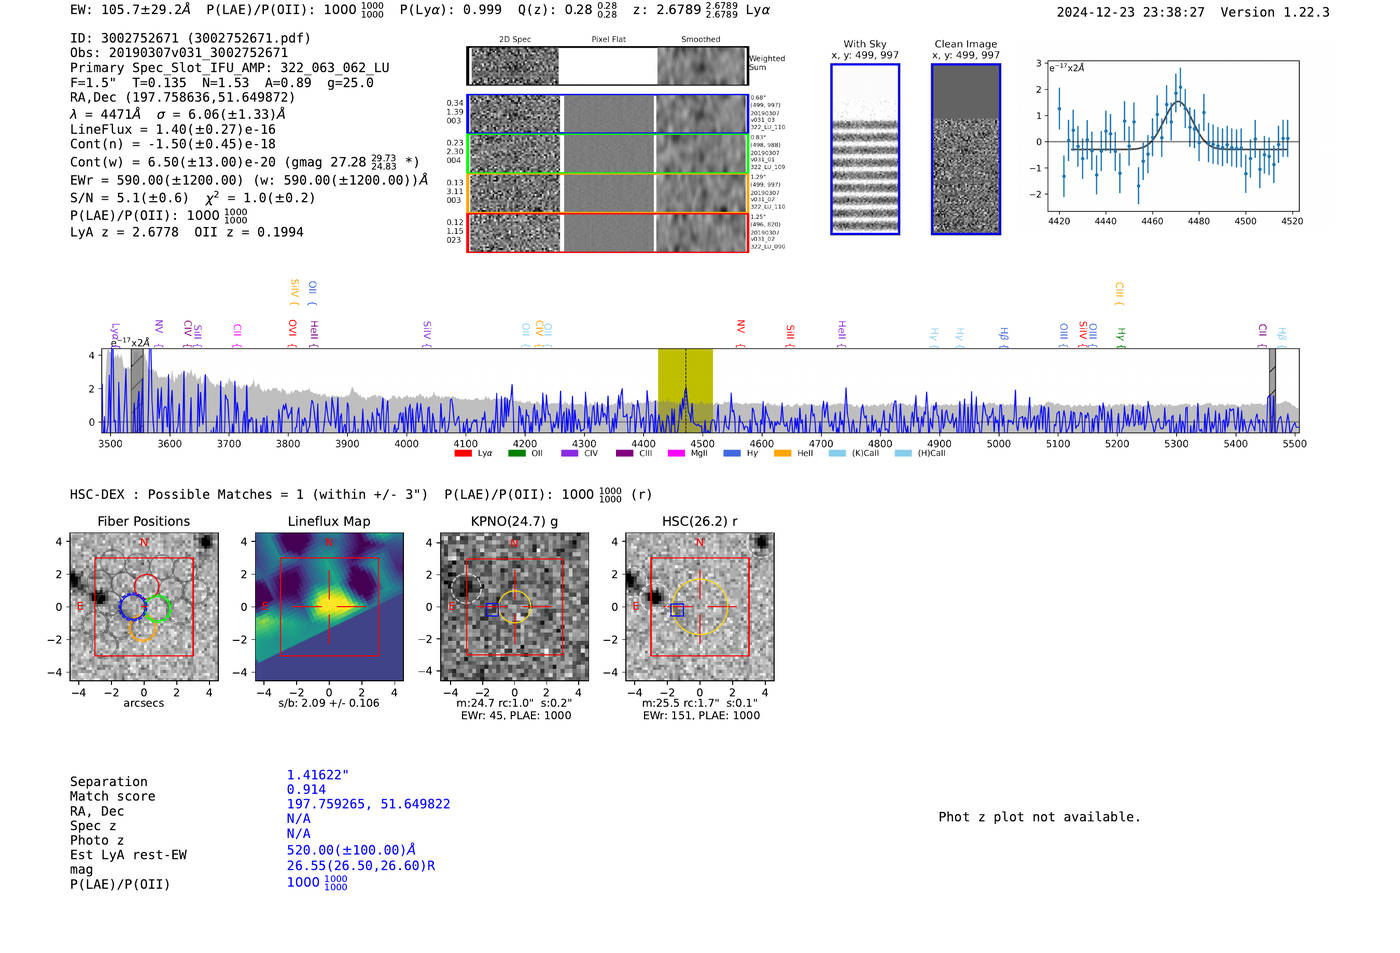Select the green-bordered 2D spectrum fiber row
1400x953 pixels.
pyautogui.click(x=607, y=153)
